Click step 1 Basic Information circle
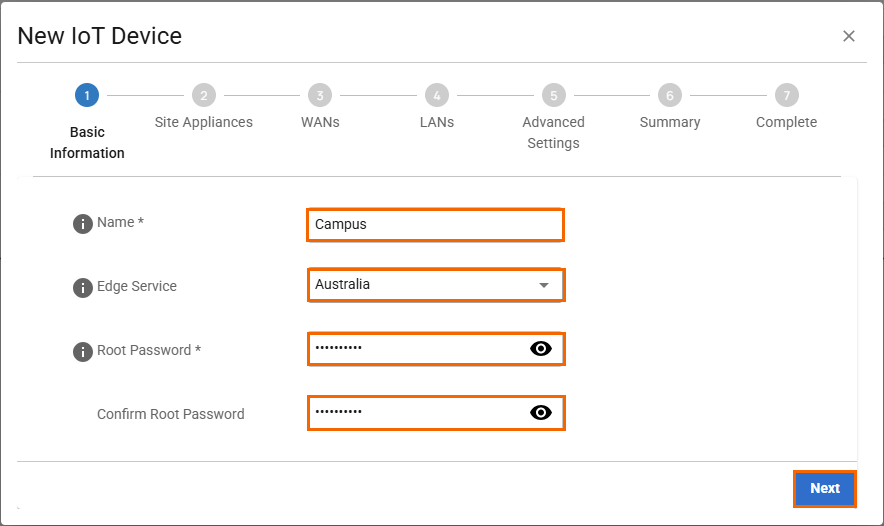The image size is (884, 526). click(87, 96)
